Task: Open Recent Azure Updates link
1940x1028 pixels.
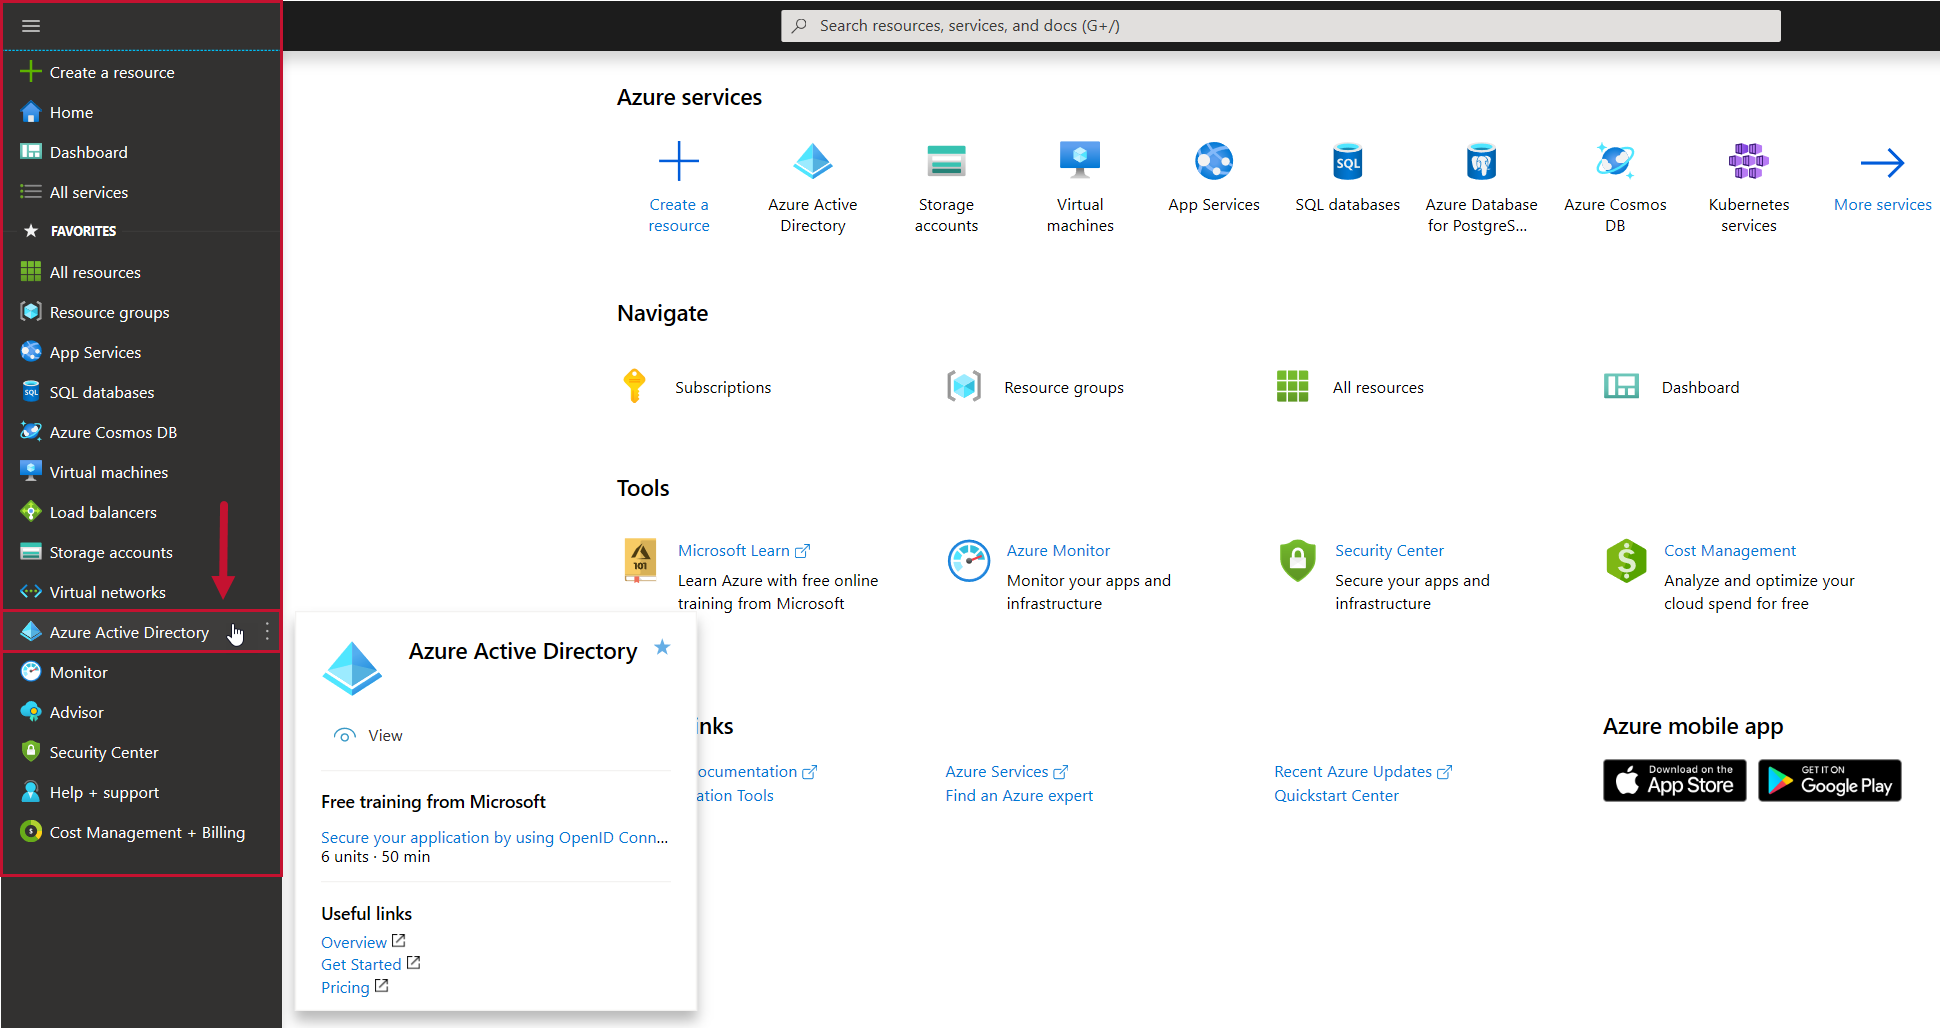Action: (1363, 772)
